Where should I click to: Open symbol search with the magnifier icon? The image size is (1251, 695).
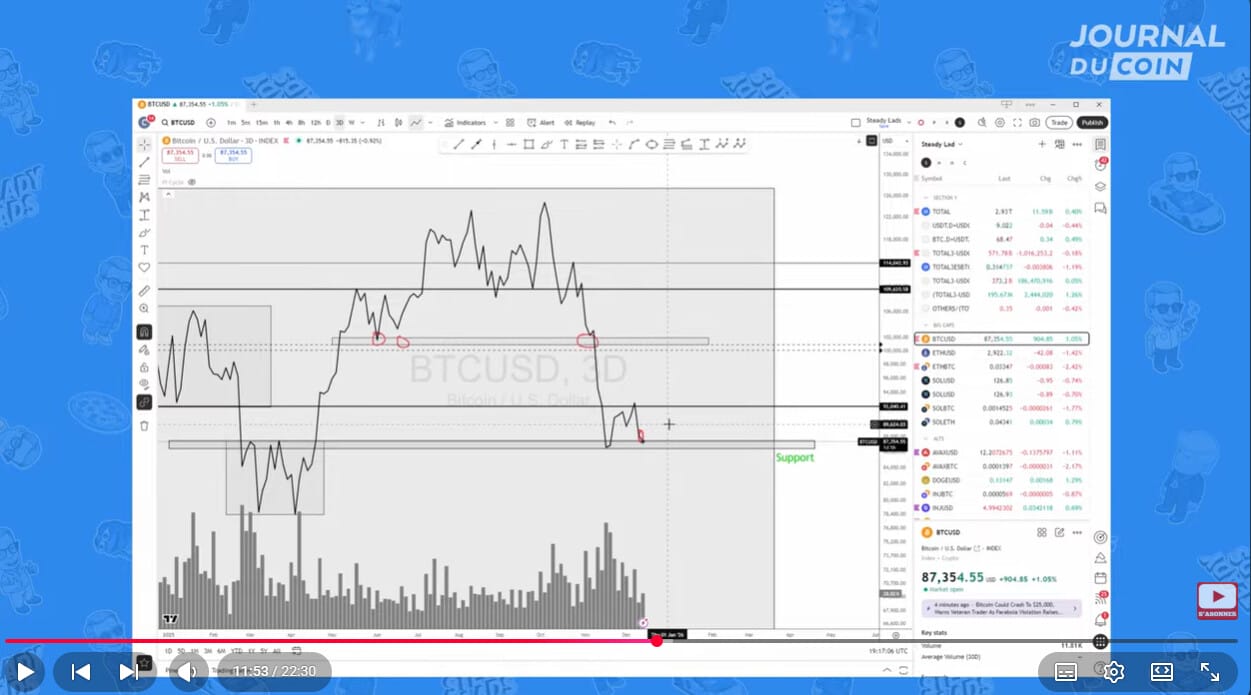(x=166, y=122)
